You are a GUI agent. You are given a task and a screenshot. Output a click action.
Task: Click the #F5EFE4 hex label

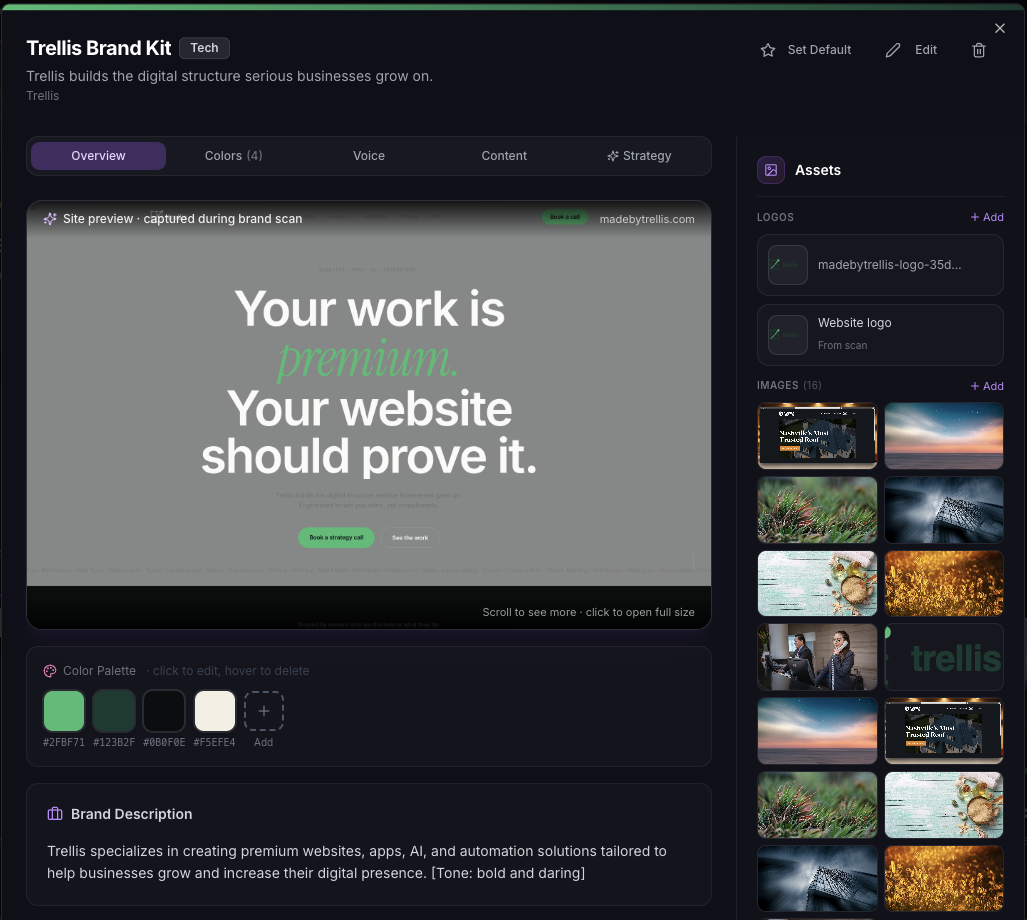[x=214, y=742]
